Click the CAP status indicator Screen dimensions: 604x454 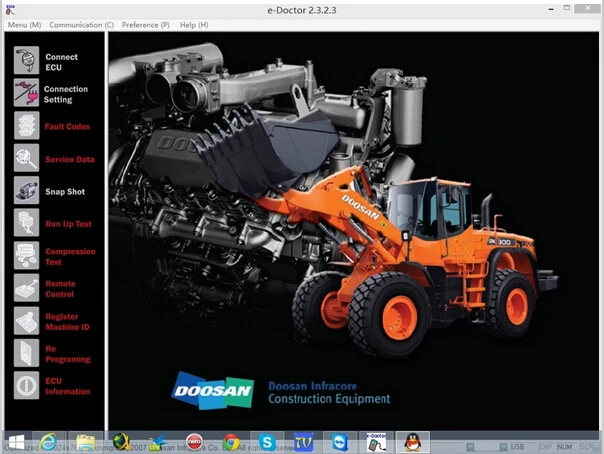[545, 447]
